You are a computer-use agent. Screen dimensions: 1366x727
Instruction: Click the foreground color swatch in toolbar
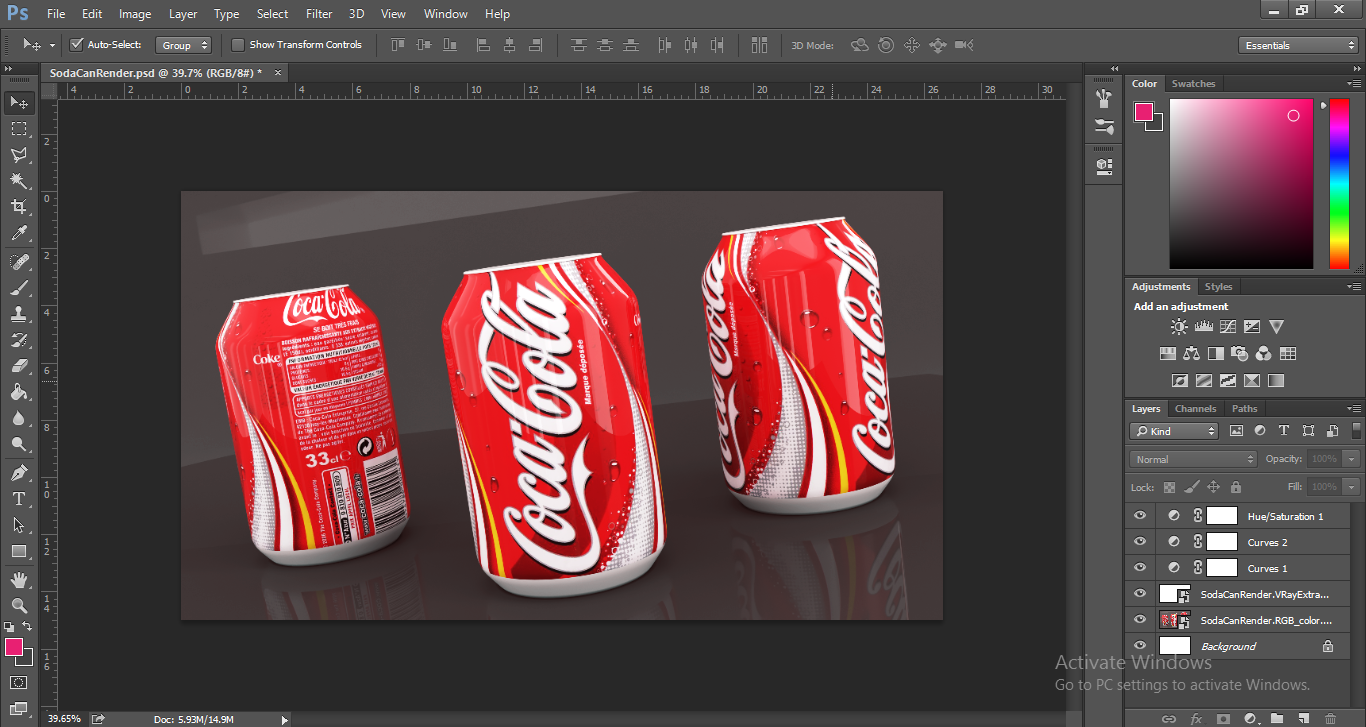pyautogui.click(x=14, y=647)
